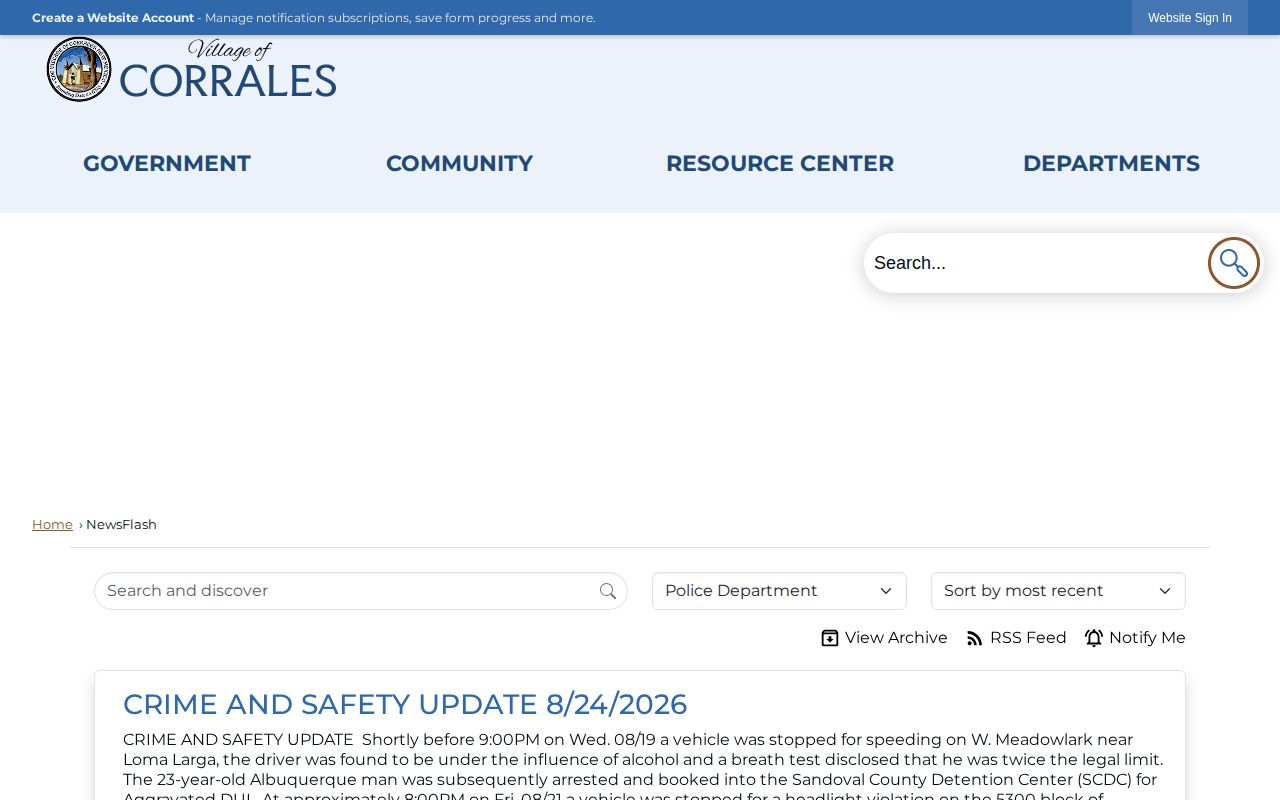Open the Sort by most recent dropdown

tap(1058, 591)
